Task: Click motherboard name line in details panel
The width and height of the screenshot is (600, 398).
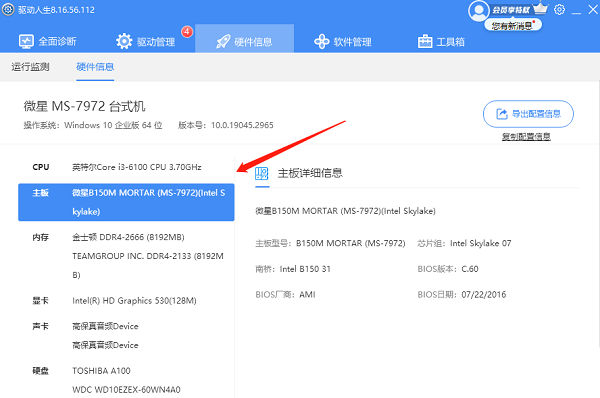Action: (x=346, y=211)
